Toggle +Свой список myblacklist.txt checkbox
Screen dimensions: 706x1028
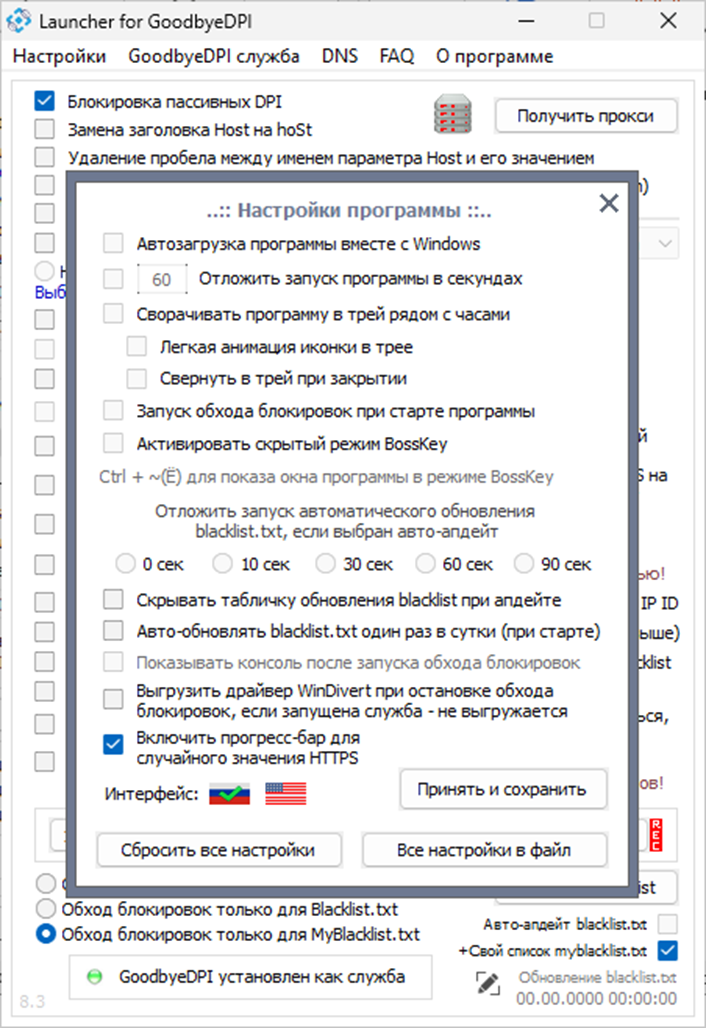(x=667, y=951)
